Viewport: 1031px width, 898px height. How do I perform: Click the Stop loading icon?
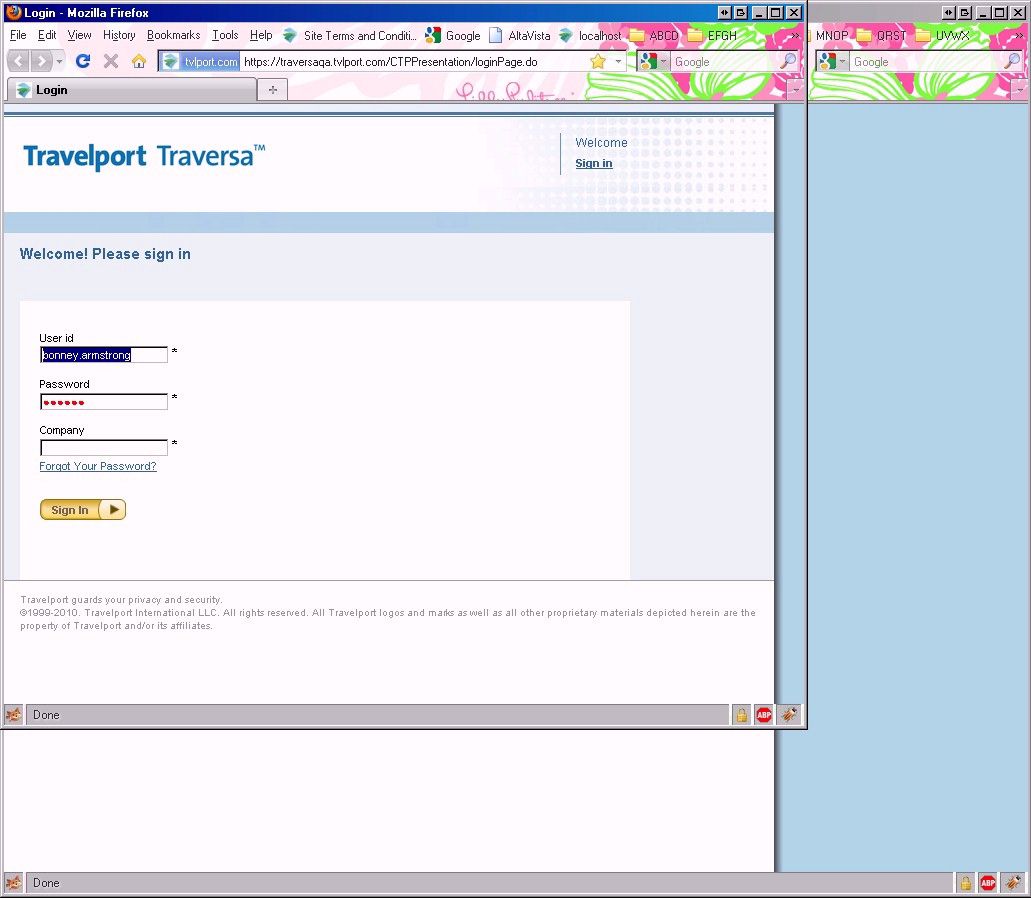pos(111,61)
